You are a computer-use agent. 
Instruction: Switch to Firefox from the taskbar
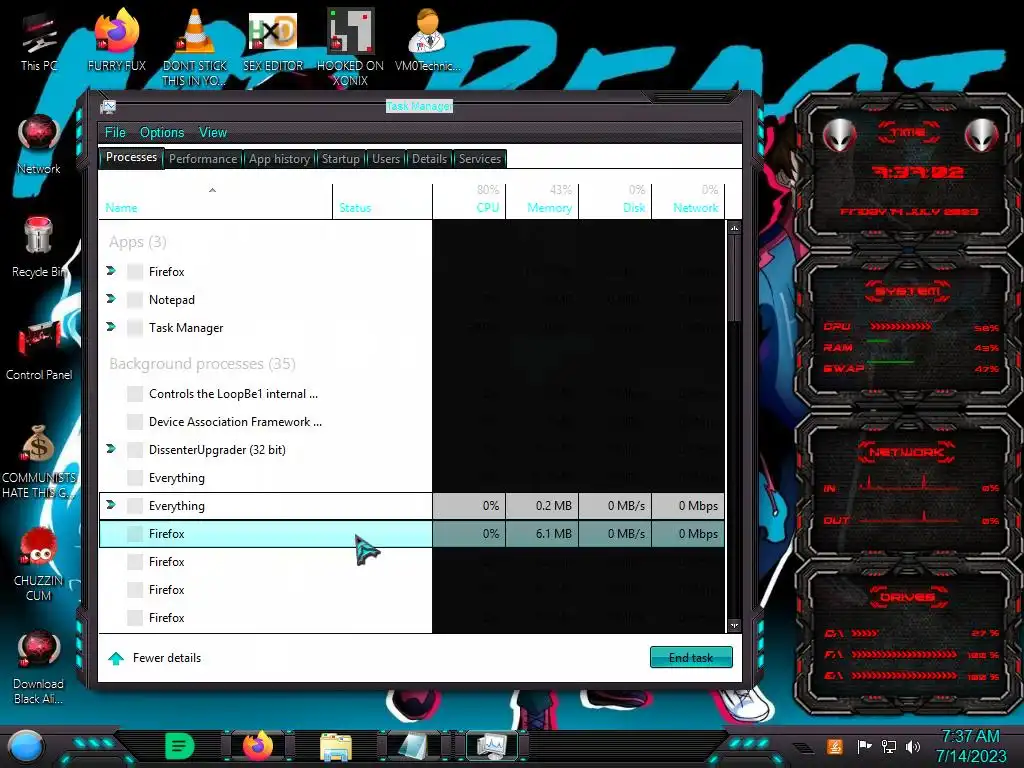[258, 746]
